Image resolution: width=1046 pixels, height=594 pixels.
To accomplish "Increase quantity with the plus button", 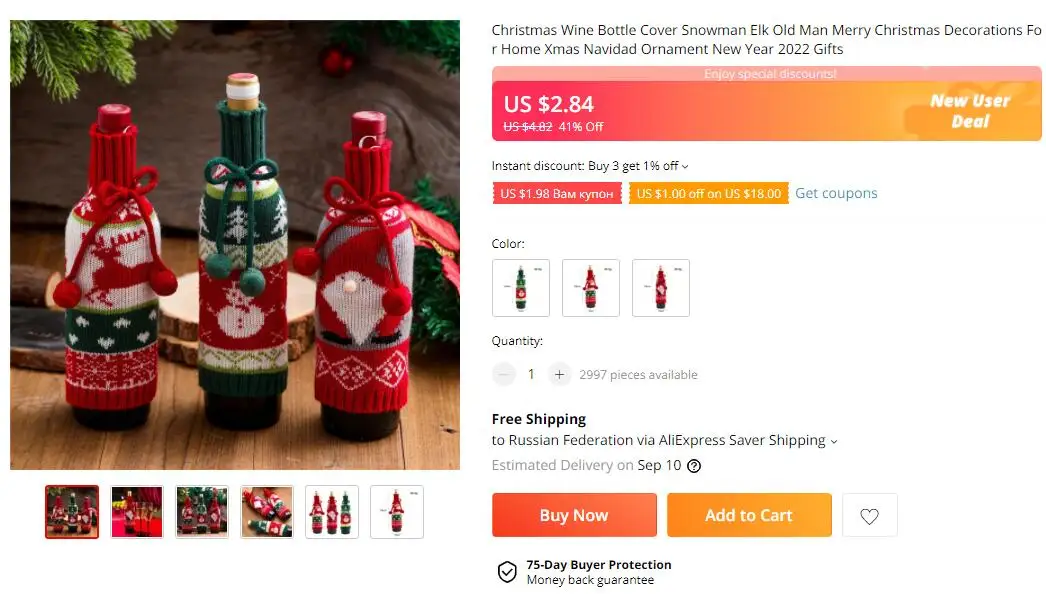I will pyautogui.click(x=559, y=374).
